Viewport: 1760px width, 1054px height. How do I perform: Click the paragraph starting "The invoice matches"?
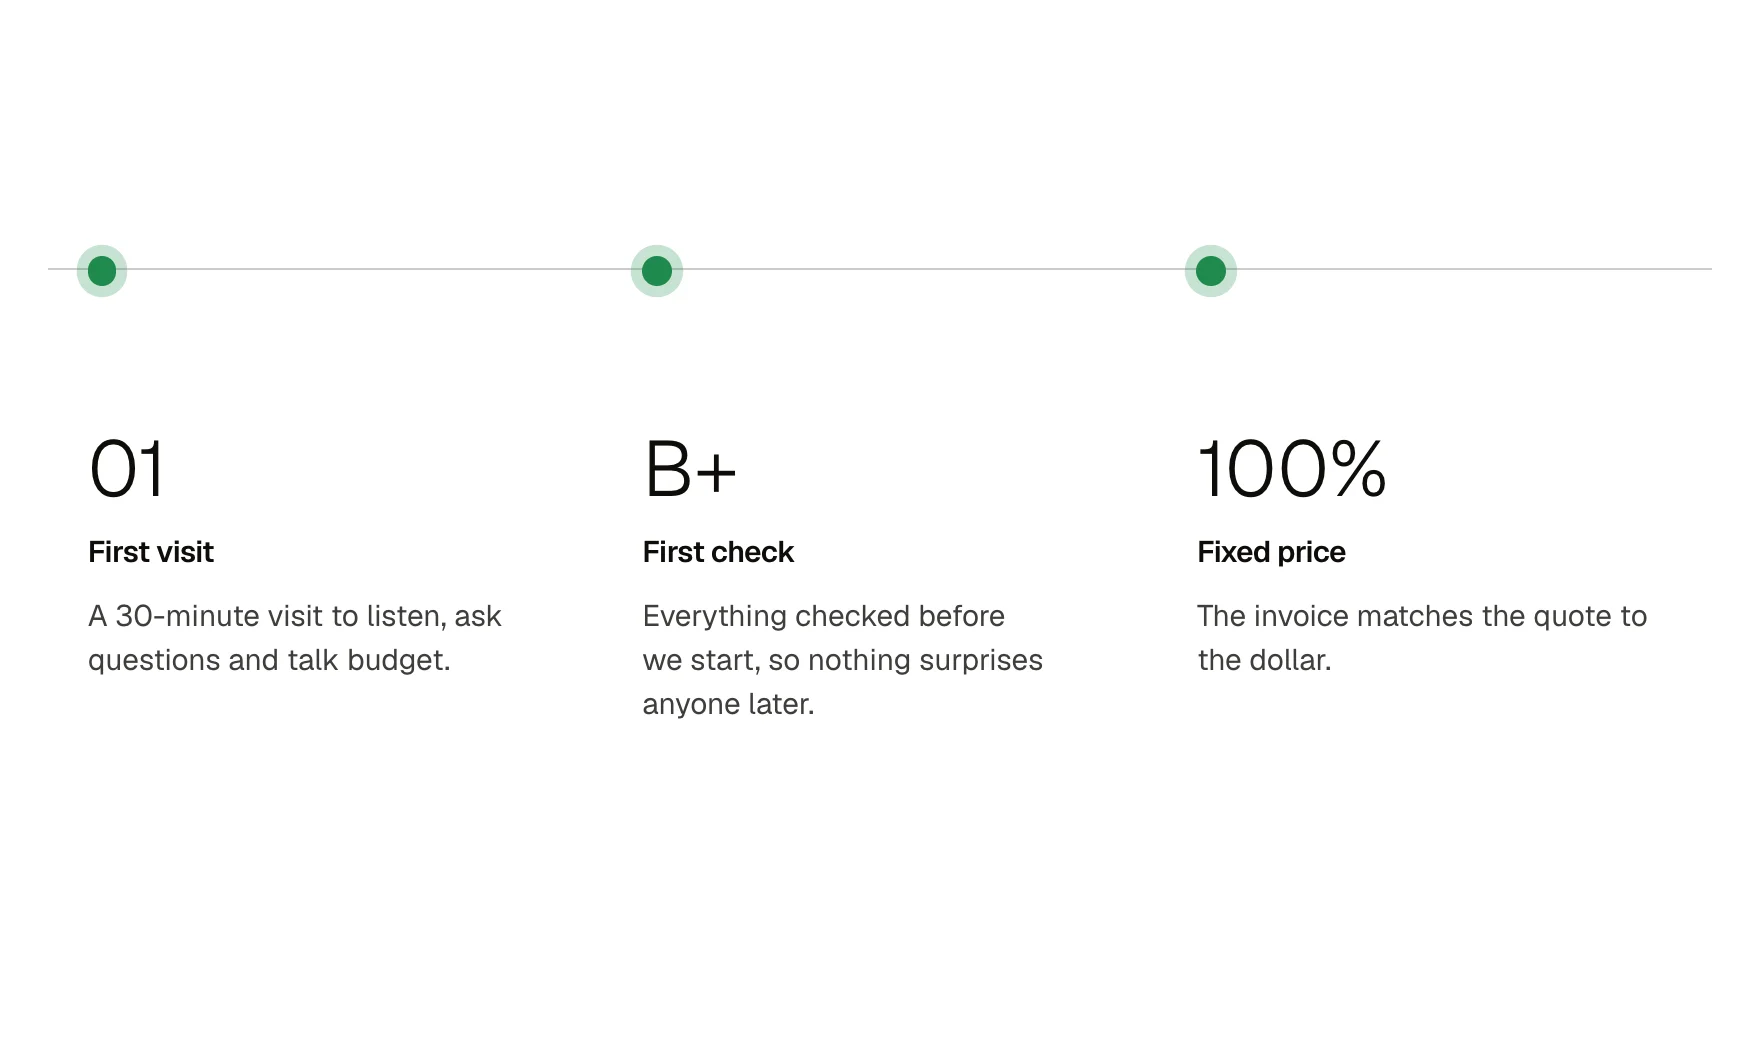1422,638
